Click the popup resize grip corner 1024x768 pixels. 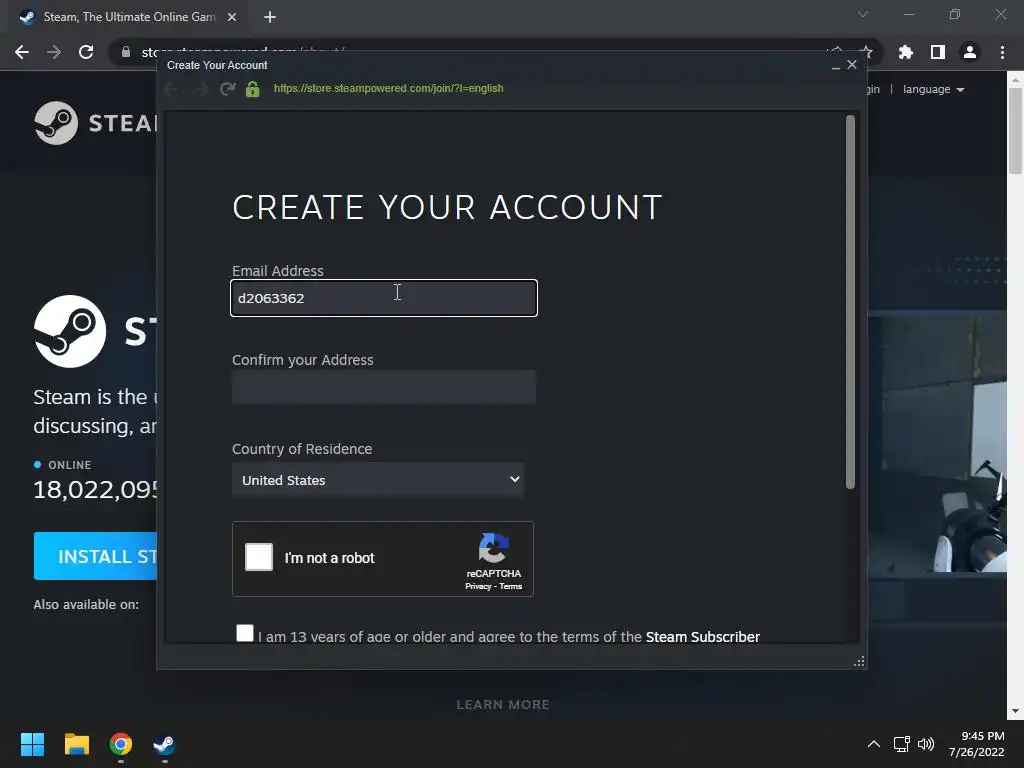tap(859, 662)
